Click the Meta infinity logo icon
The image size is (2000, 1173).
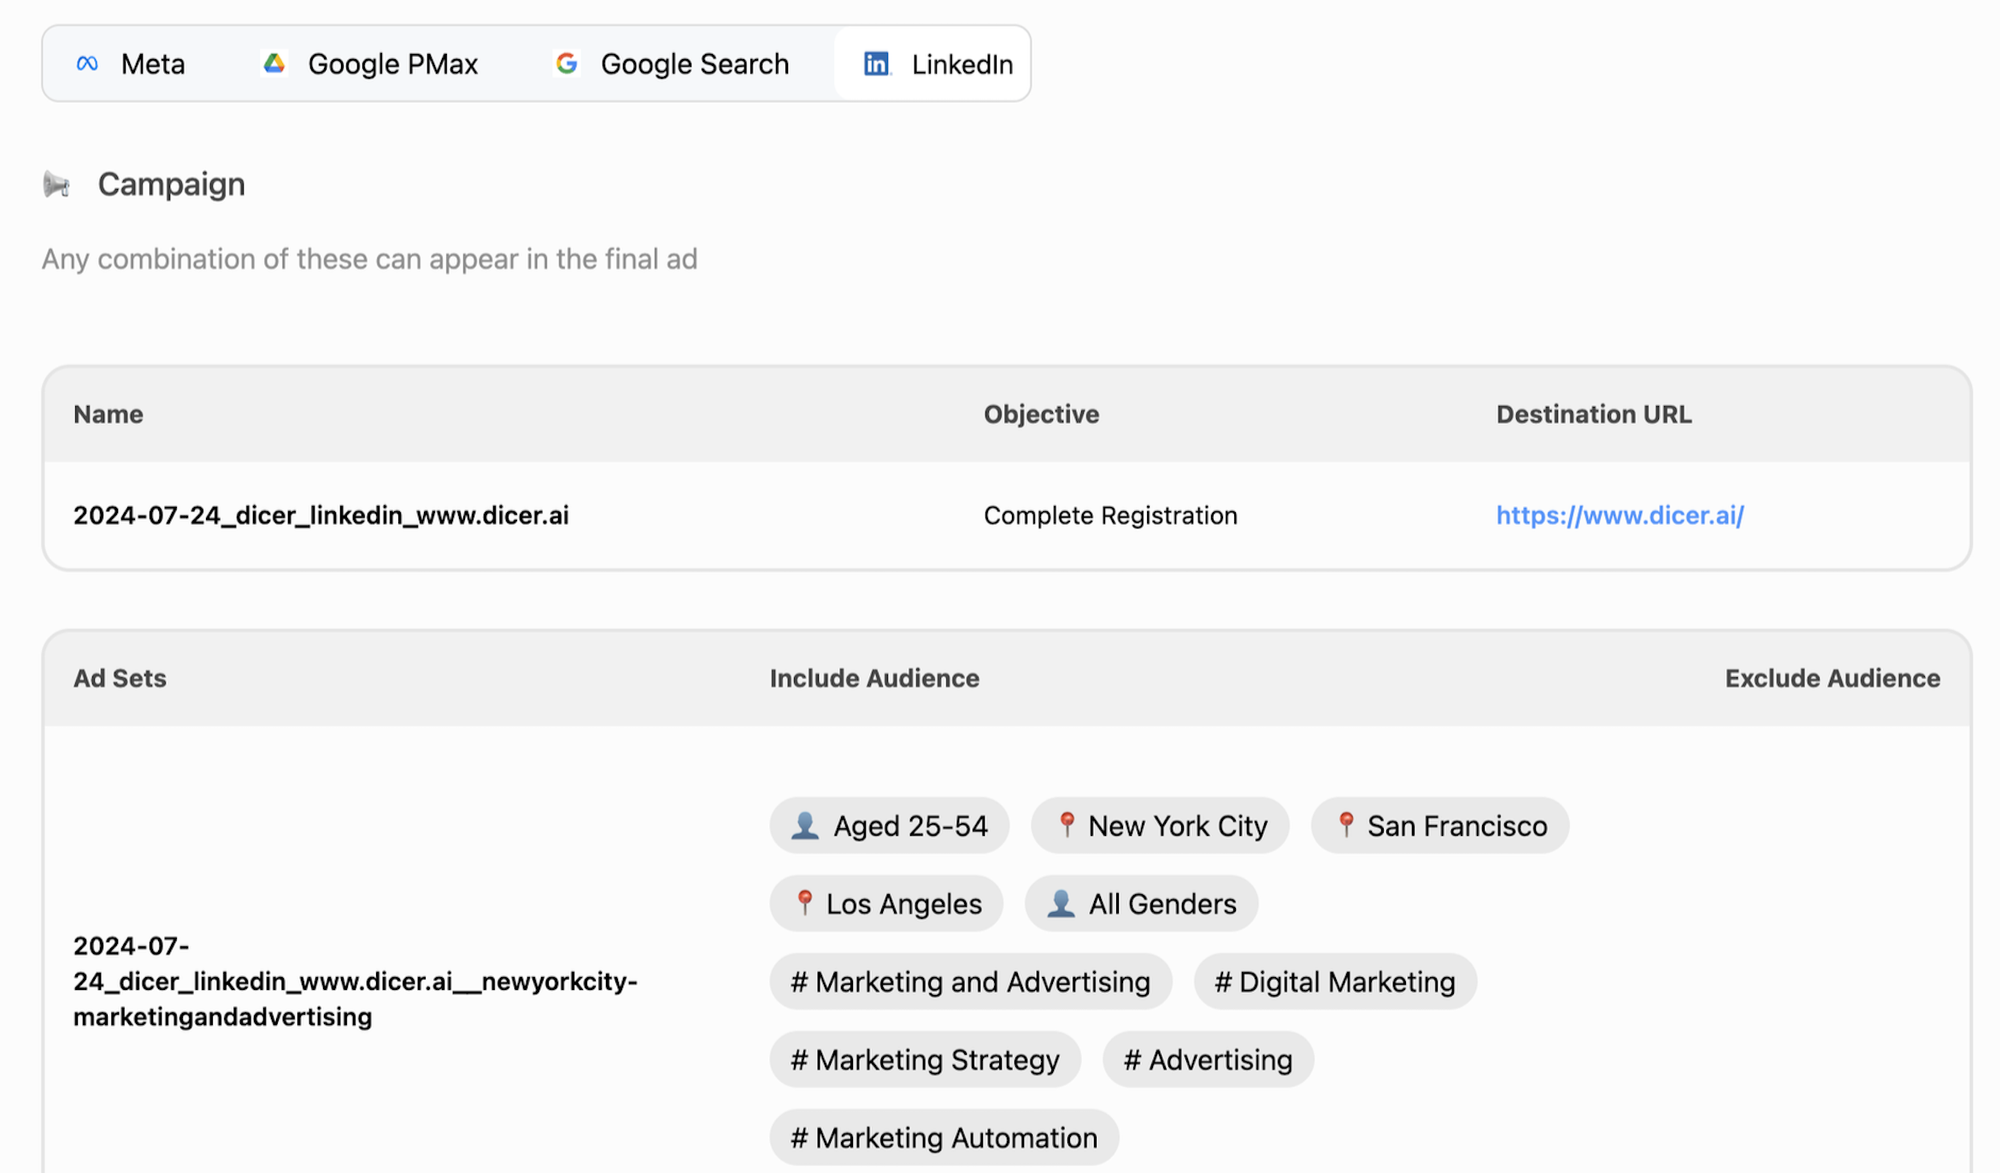click(87, 64)
